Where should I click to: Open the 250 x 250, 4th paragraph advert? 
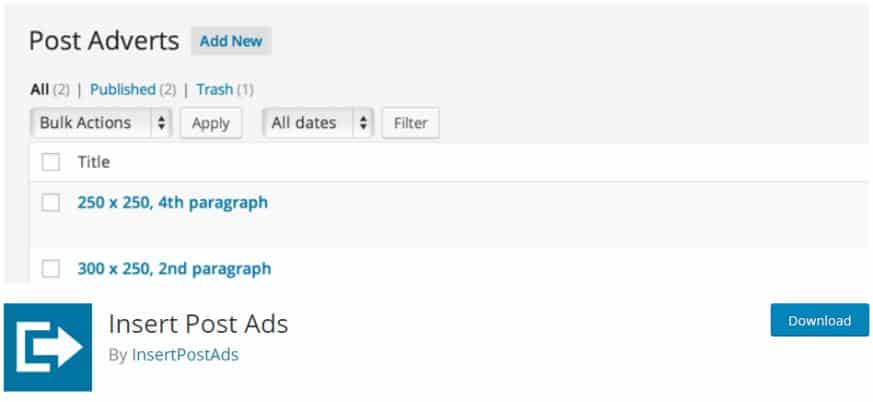coord(172,202)
